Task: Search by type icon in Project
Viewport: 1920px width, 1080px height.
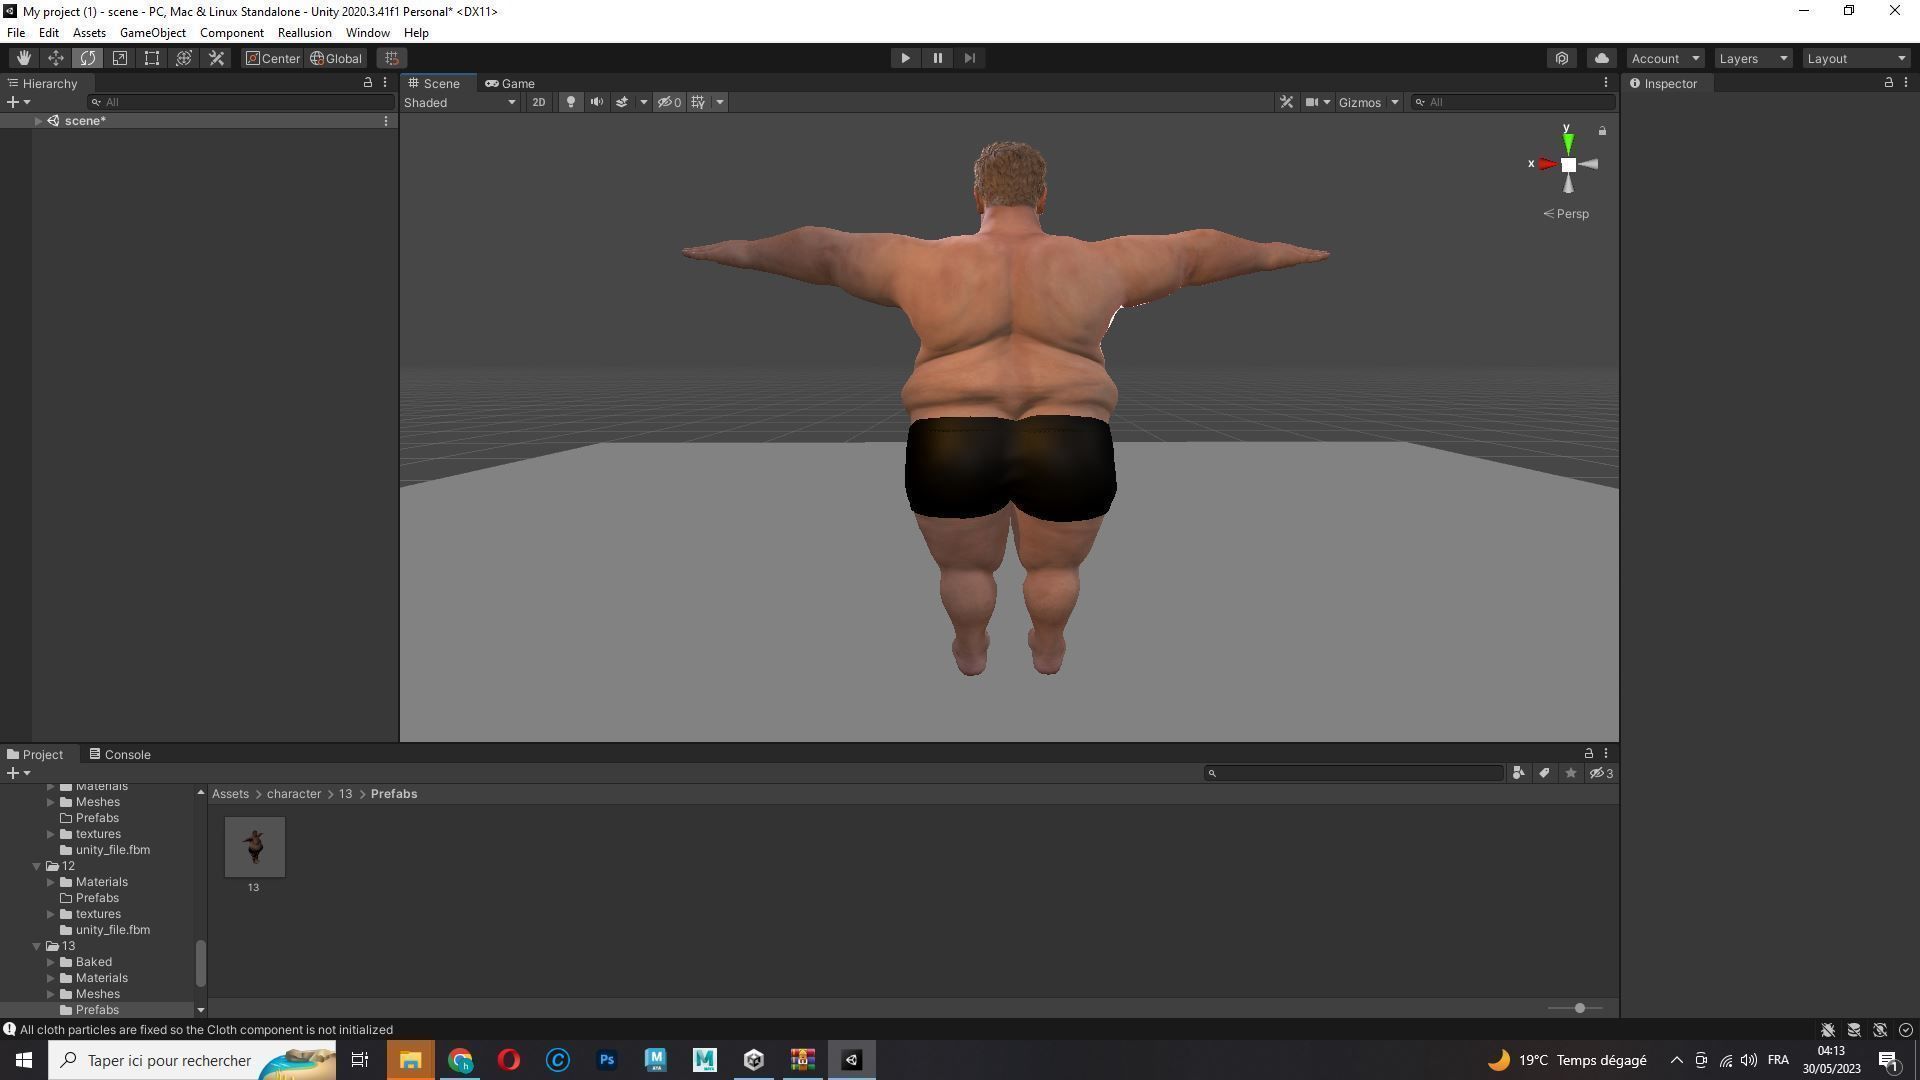Action: coord(1518,773)
